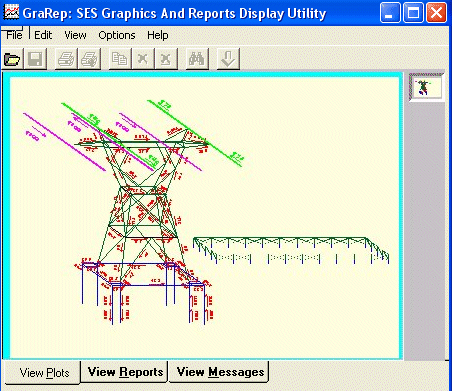Click the transmission tower plot area
This screenshot has height=391, width=452.
click(x=204, y=217)
